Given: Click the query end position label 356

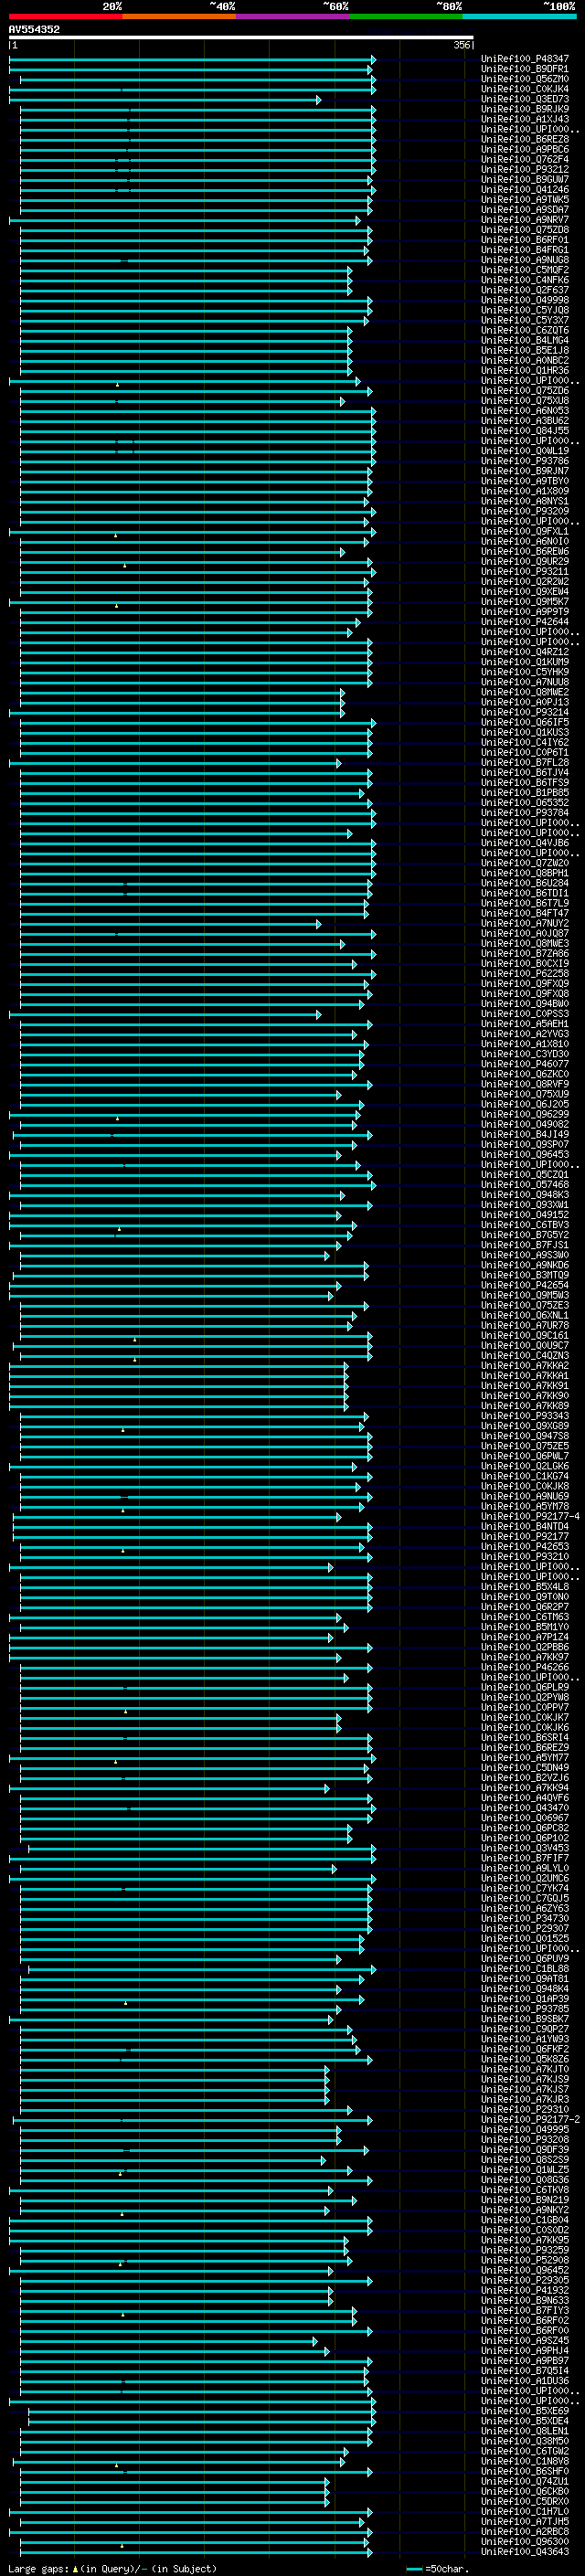Looking at the screenshot, I should pyautogui.click(x=461, y=45).
